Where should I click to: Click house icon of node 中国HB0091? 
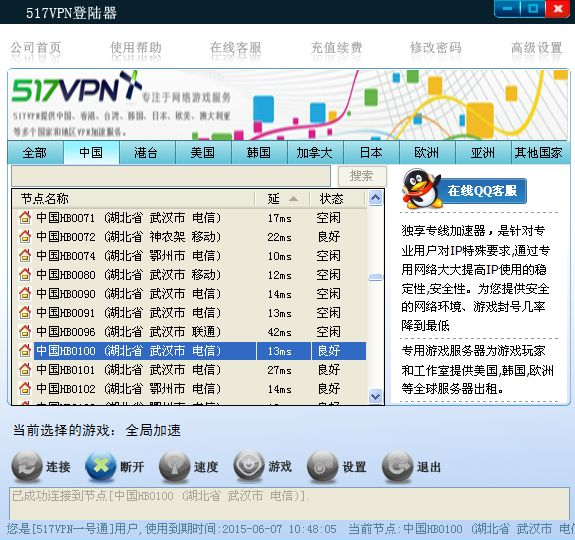tap(25, 313)
